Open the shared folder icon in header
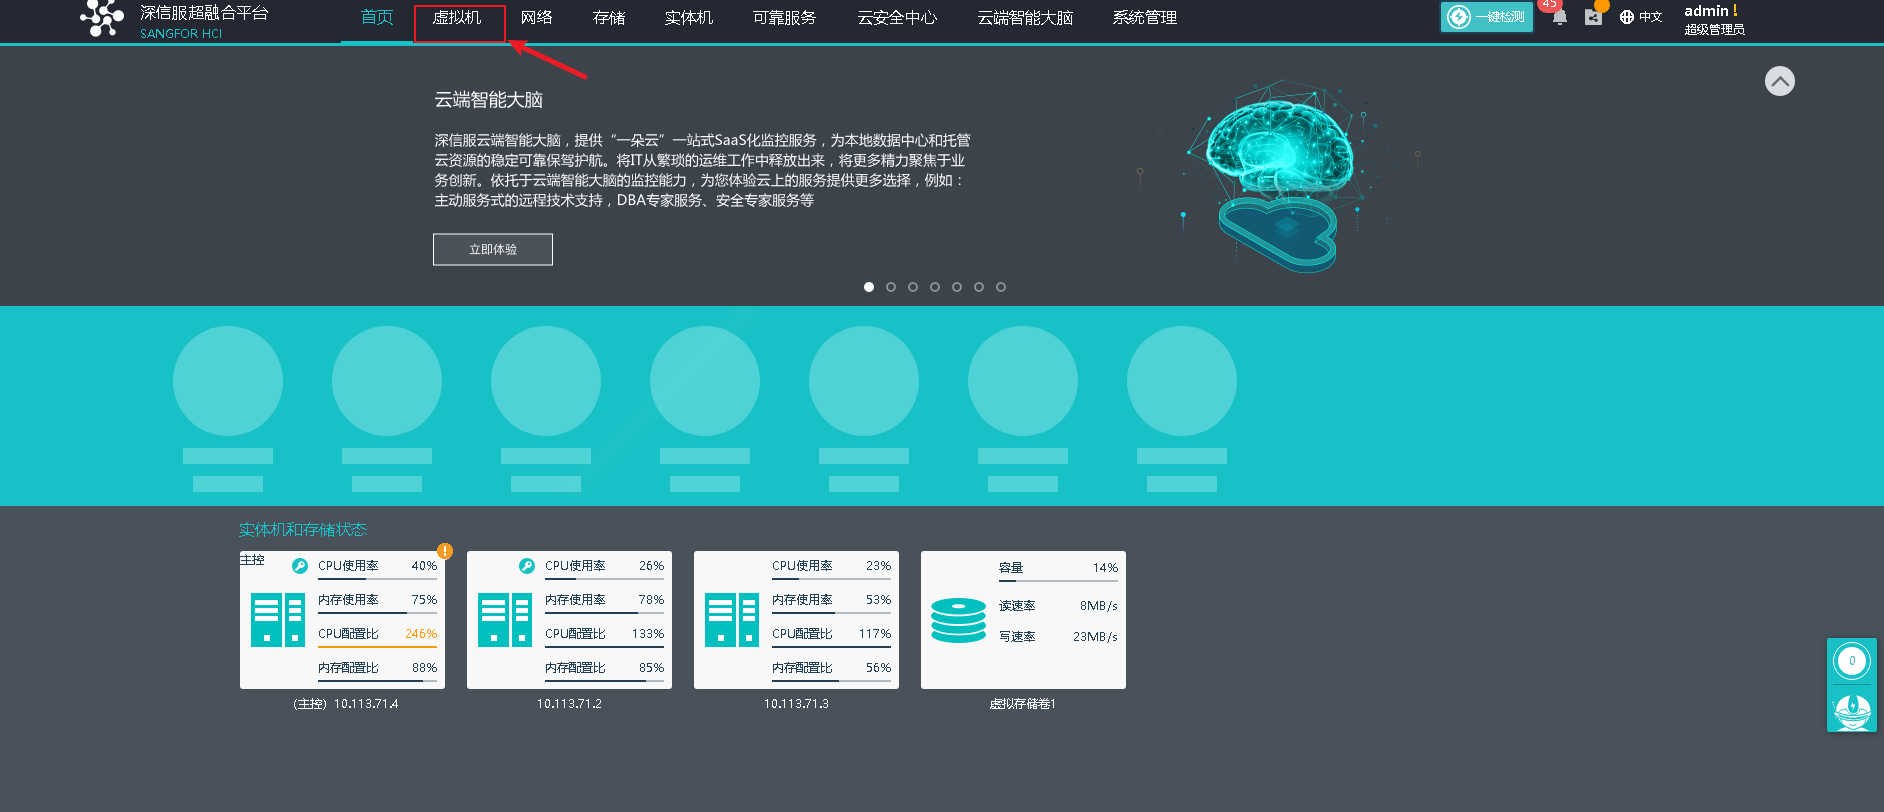This screenshot has width=1884, height=812. point(1593,17)
